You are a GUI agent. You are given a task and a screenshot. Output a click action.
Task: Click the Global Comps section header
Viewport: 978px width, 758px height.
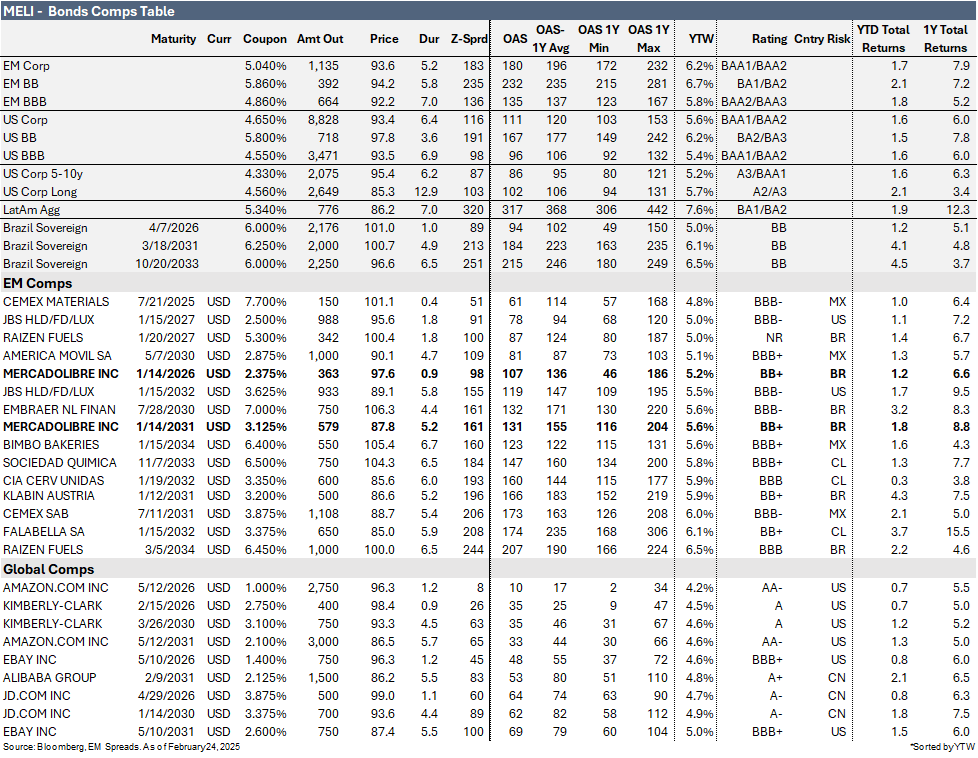[x=49, y=569]
